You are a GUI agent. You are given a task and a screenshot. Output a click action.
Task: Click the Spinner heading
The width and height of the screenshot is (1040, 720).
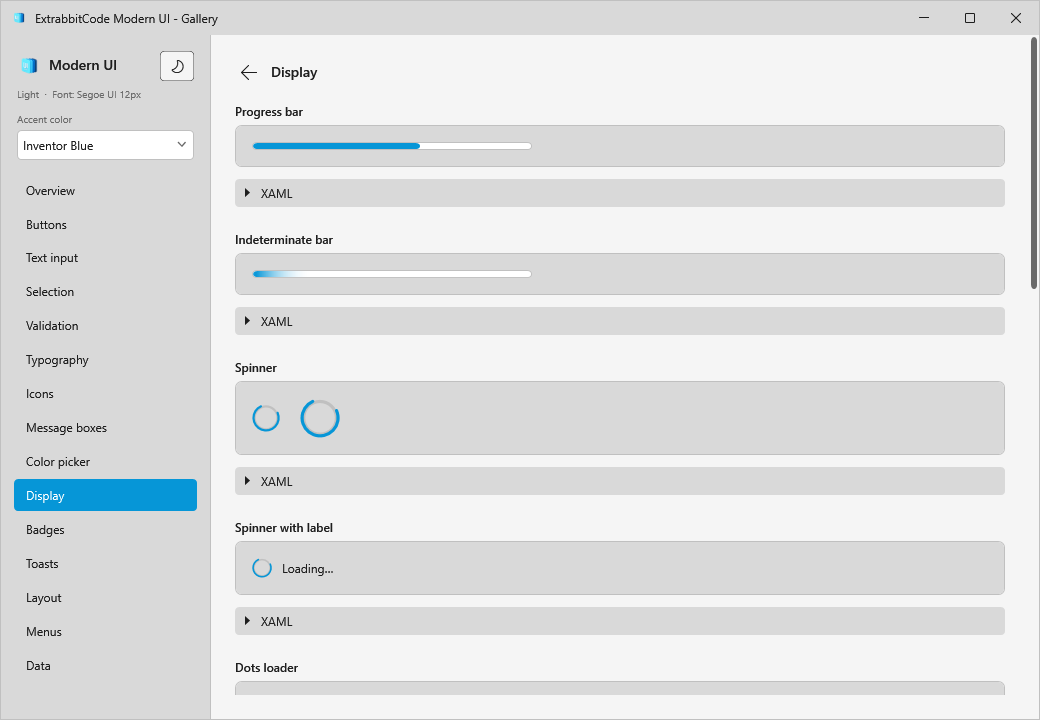pos(255,368)
